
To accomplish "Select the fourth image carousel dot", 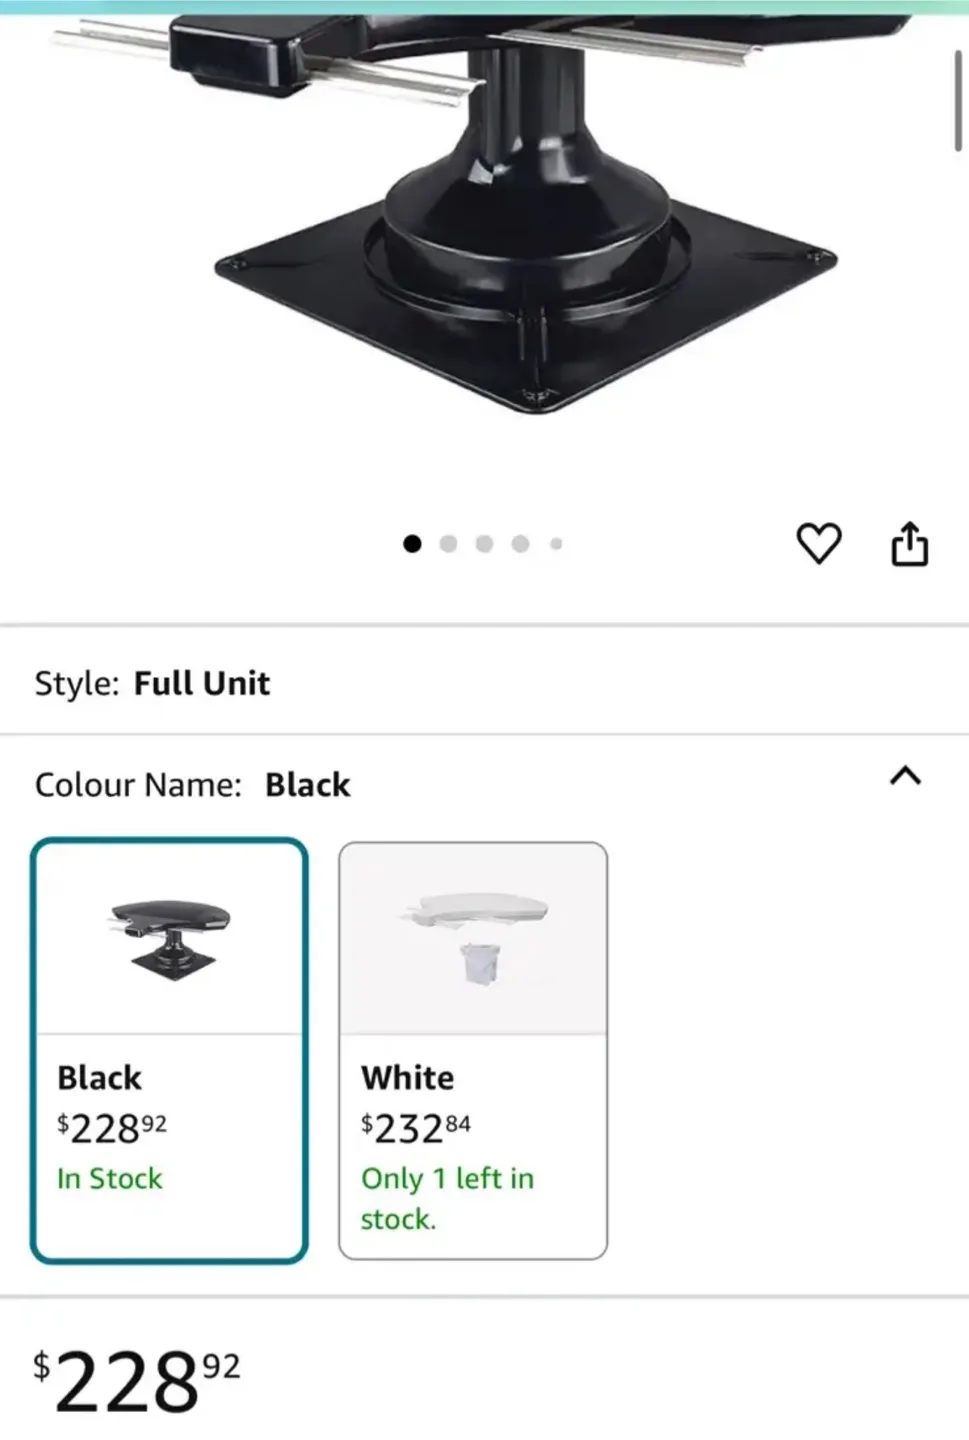I will point(520,543).
